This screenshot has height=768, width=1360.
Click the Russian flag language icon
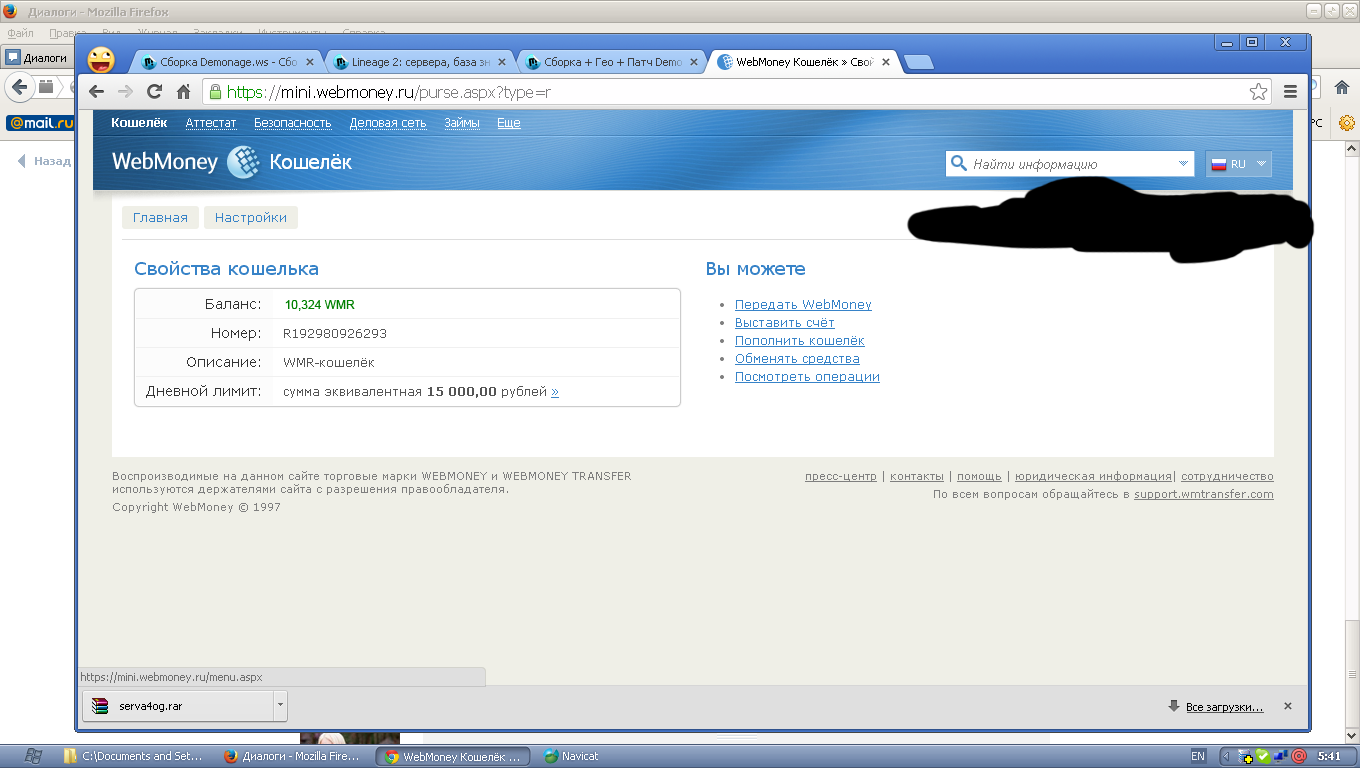(x=1219, y=164)
